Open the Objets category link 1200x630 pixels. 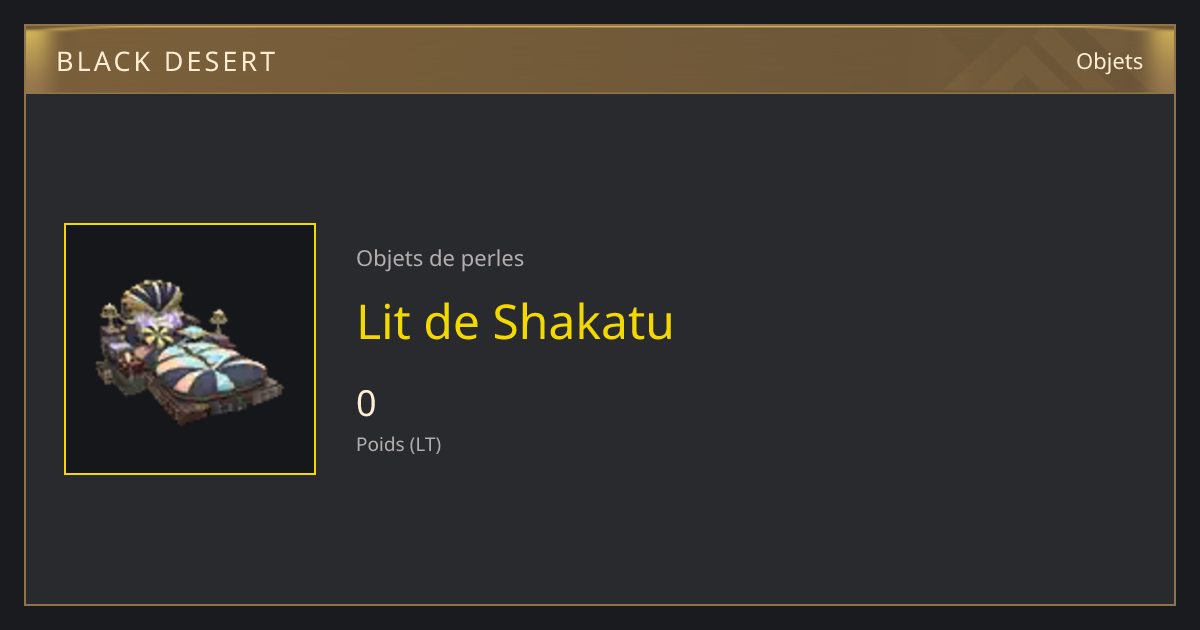(x=1109, y=61)
